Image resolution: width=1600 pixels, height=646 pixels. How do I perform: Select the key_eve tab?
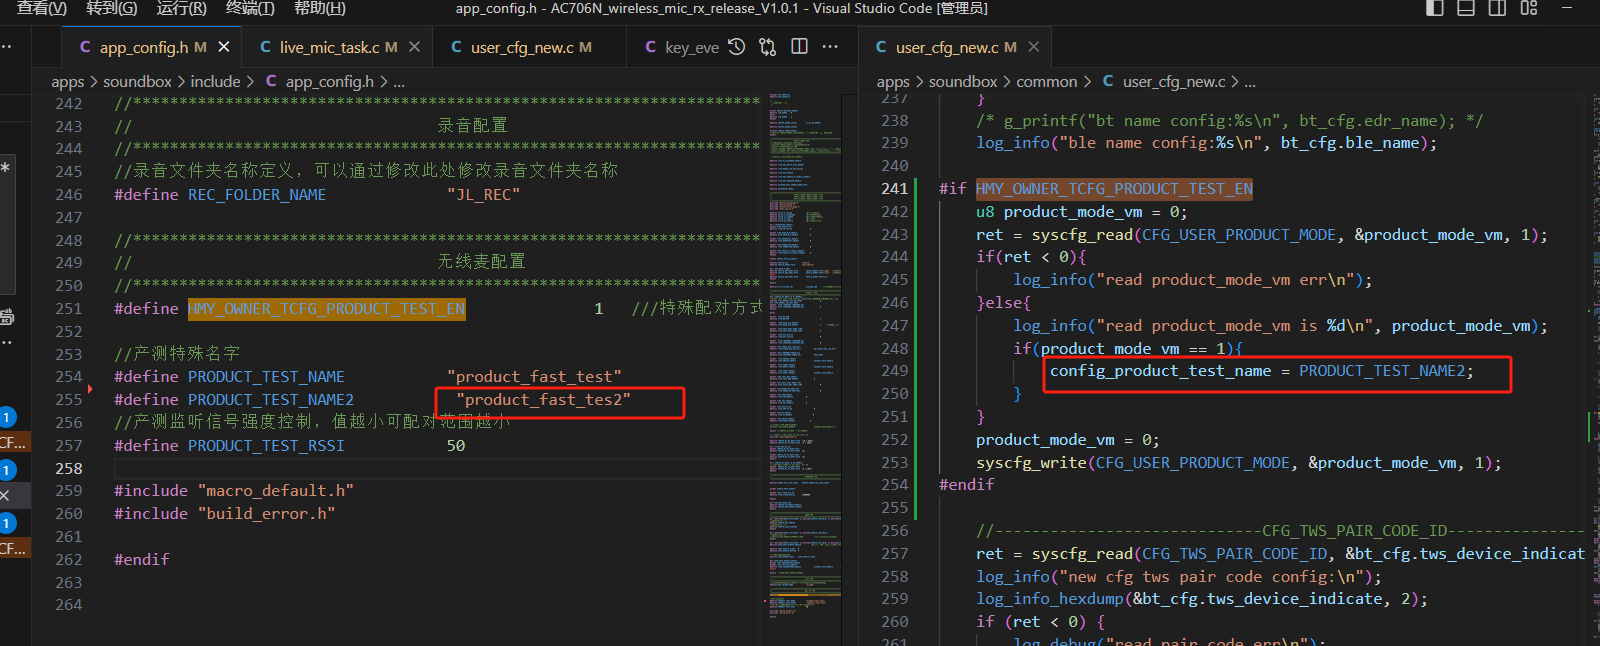coord(681,47)
